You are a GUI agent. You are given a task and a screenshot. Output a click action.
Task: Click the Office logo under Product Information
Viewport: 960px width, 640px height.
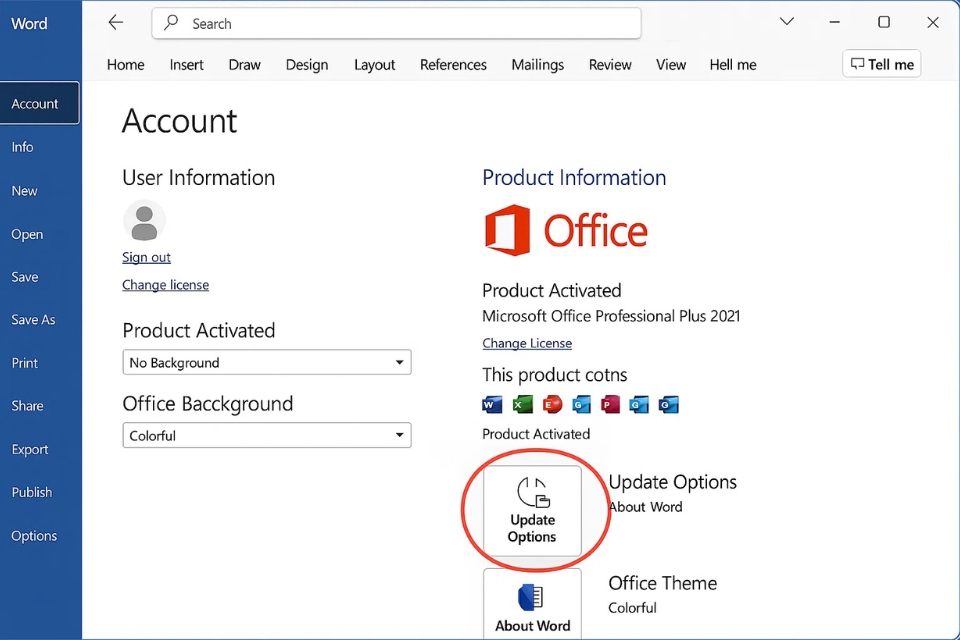566,230
